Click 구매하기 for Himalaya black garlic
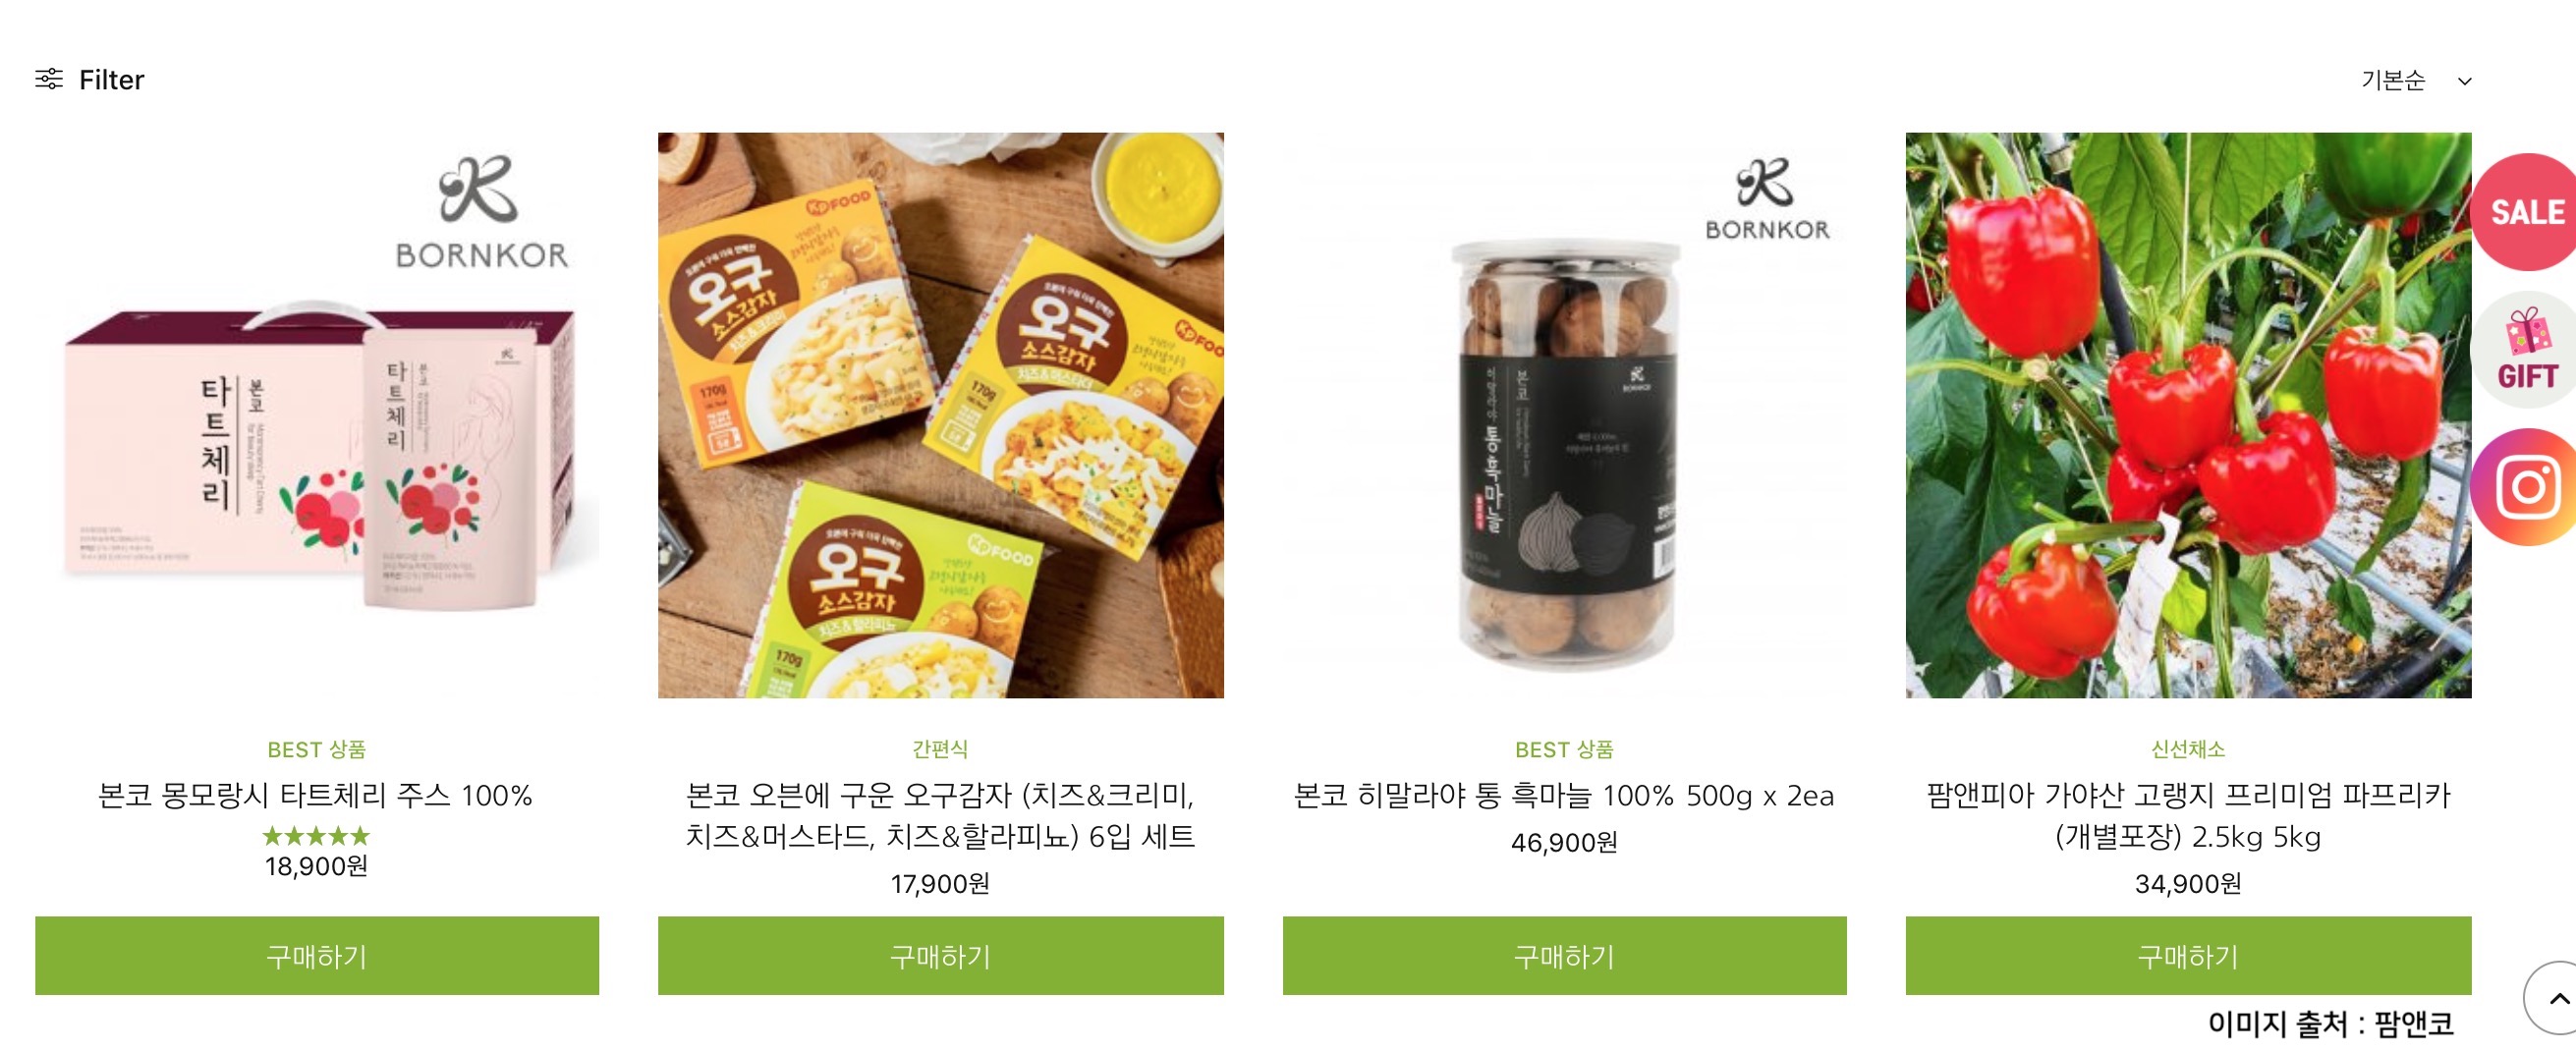The image size is (2576, 1051). pos(1565,956)
